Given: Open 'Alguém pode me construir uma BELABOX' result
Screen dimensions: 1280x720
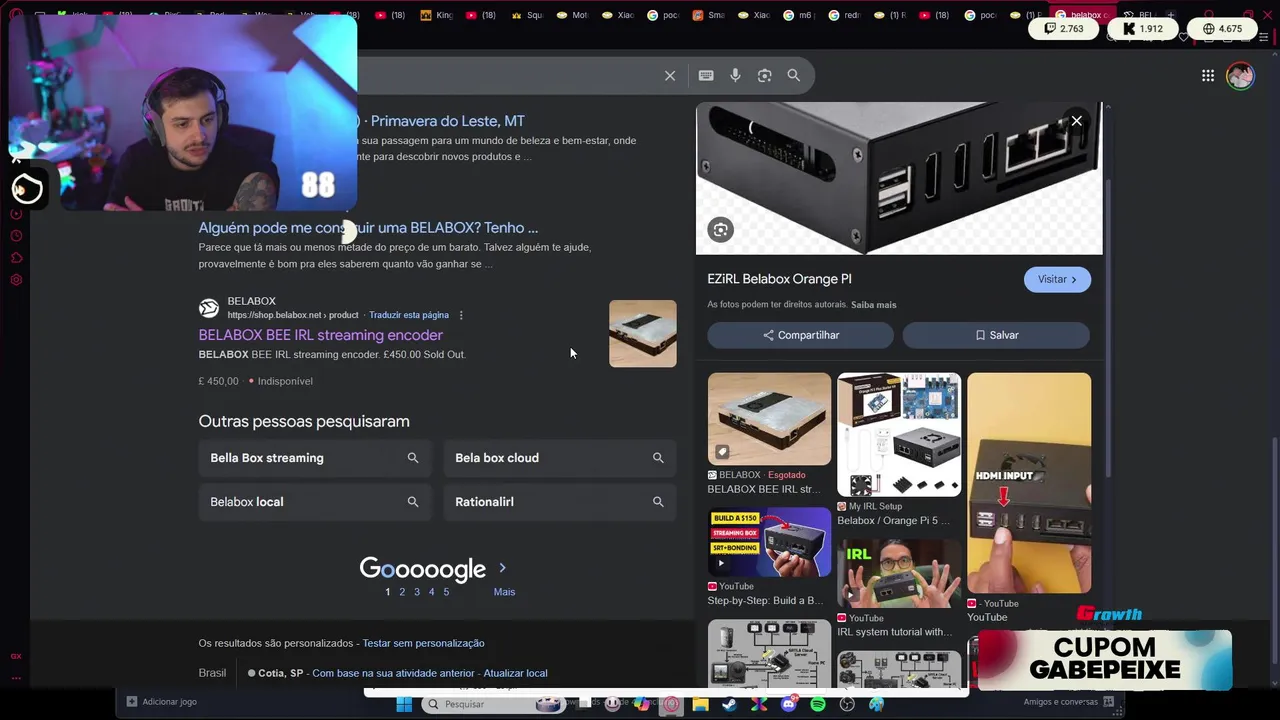Looking at the screenshot, I should pos(368,228).
